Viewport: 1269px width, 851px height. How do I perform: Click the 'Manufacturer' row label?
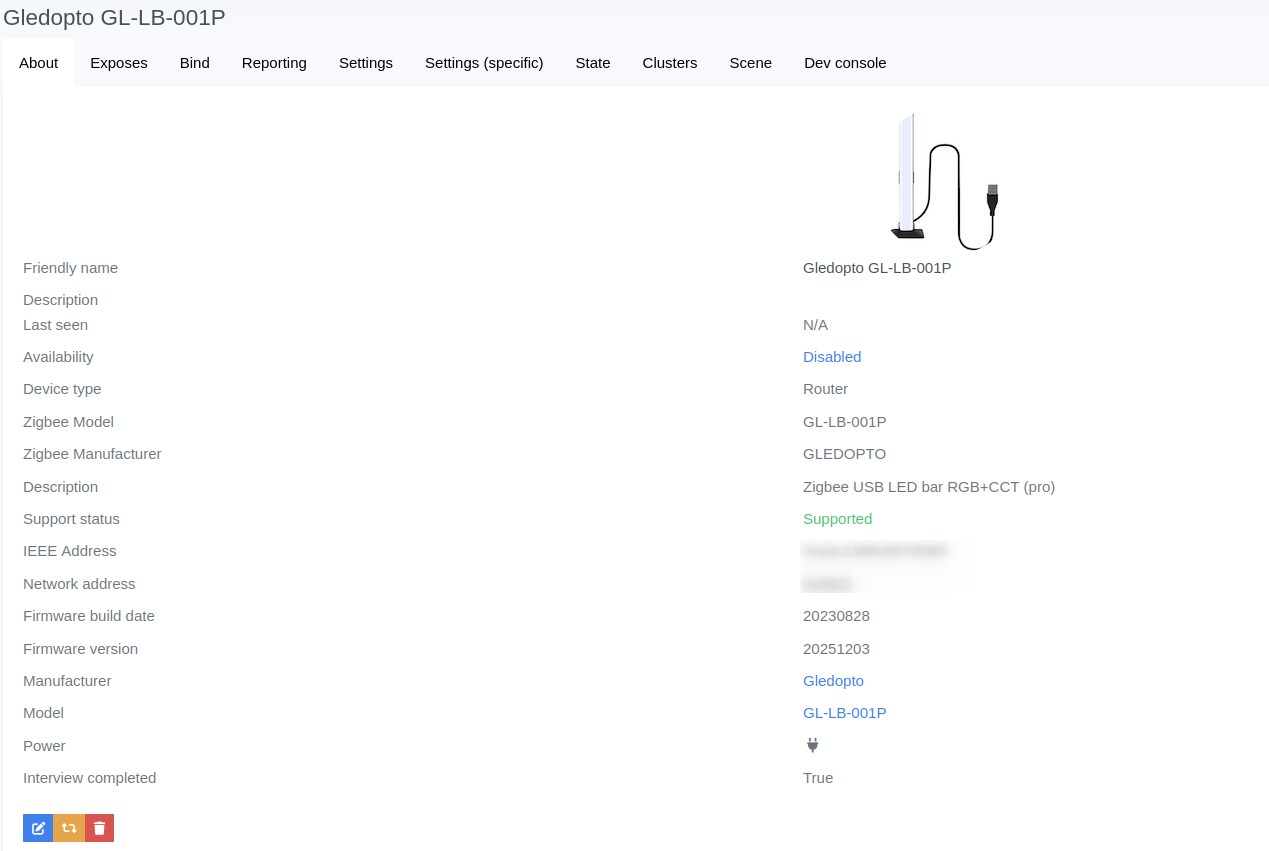(x=67, y=681)
